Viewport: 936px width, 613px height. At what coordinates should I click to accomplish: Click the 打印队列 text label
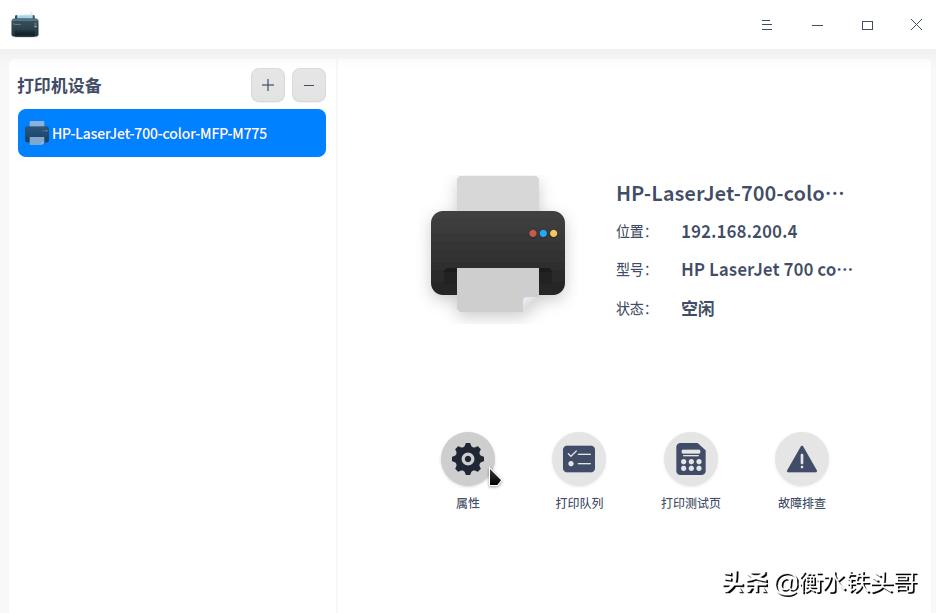[x=579, y=503]
